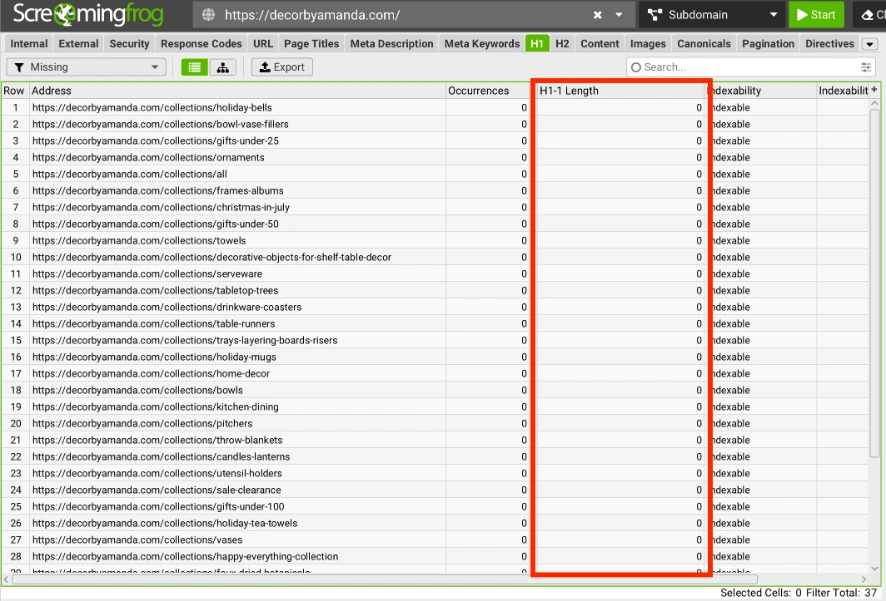Add column with the plus icon

click(874, 90)
